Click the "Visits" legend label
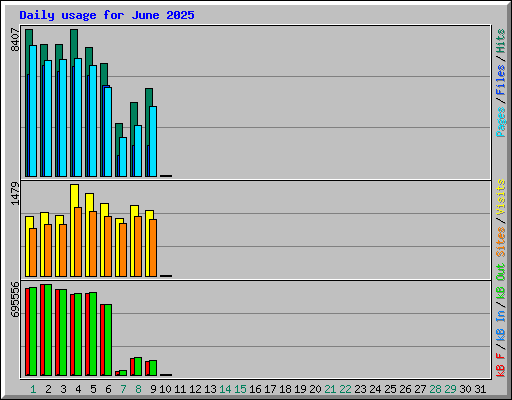The height and width of the screenshot is (400, 512). click(501, 198)
